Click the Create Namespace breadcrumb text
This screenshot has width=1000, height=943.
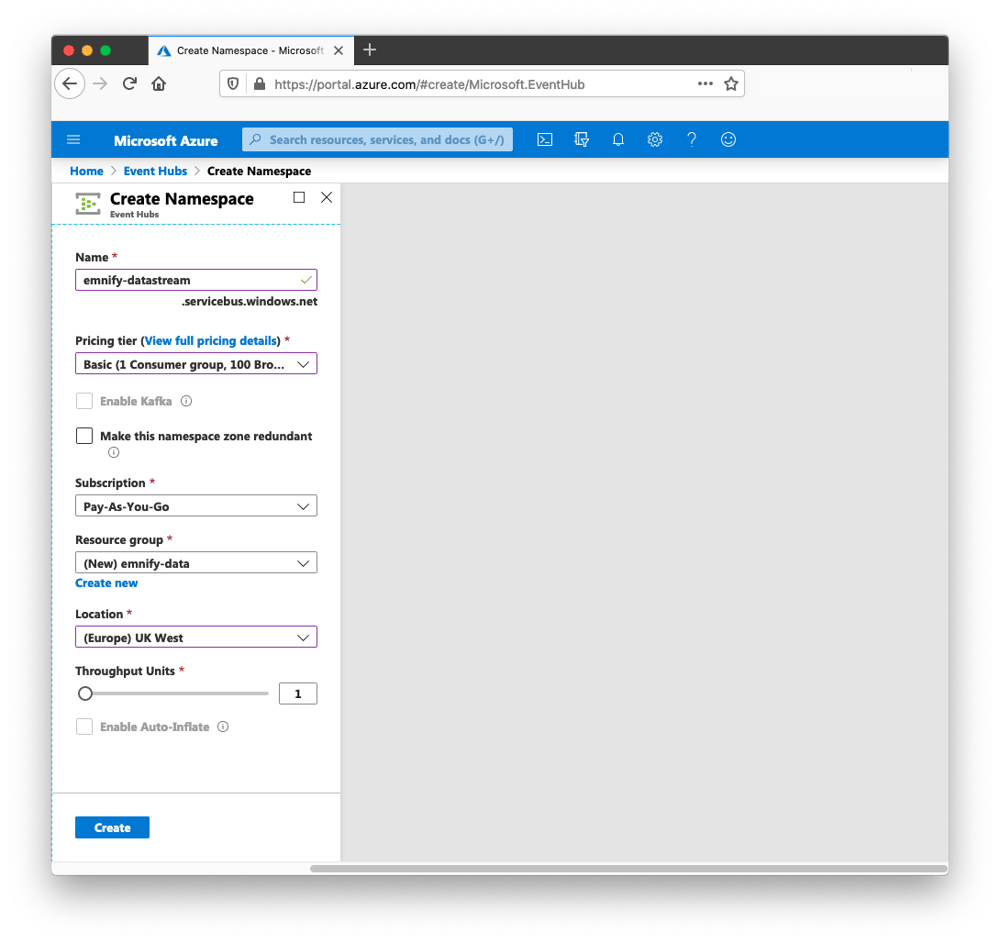(x=259, y=171)
